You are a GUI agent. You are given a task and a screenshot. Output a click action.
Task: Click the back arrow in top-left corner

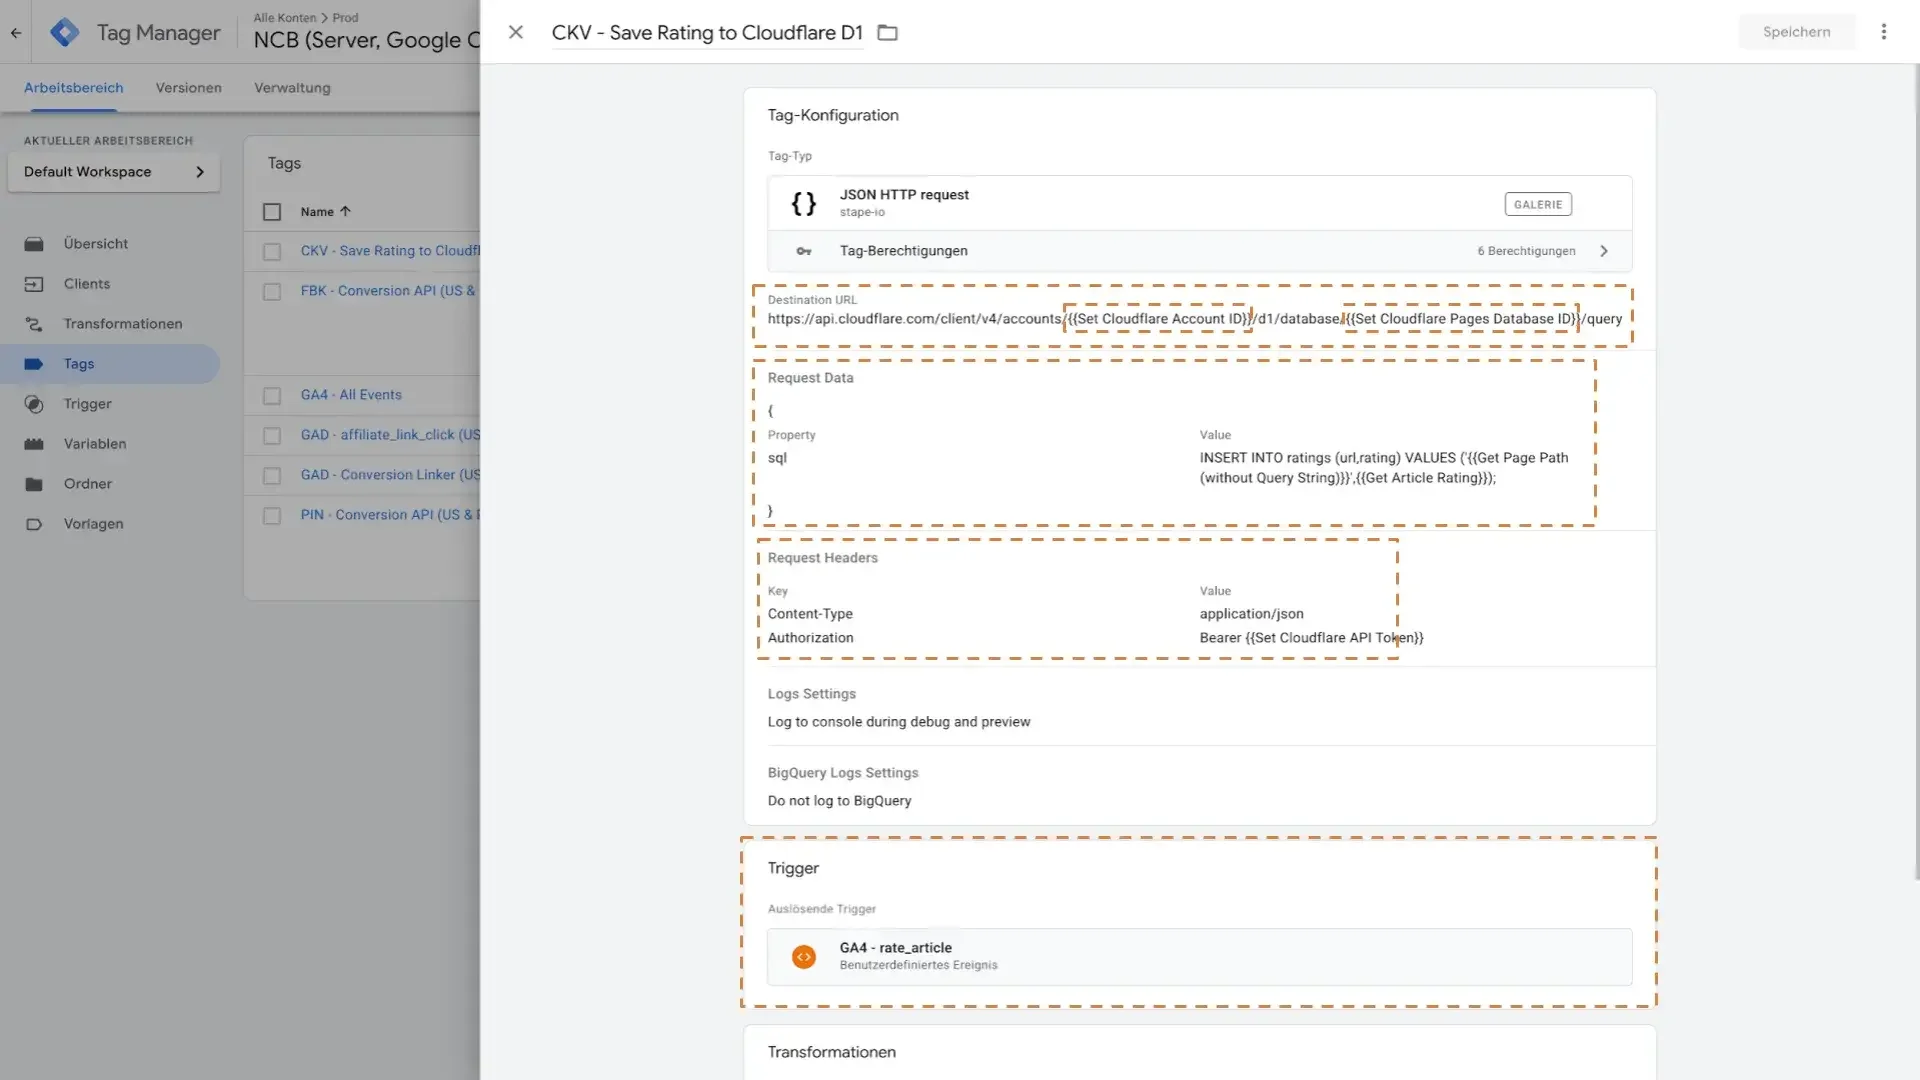(16, 33)
